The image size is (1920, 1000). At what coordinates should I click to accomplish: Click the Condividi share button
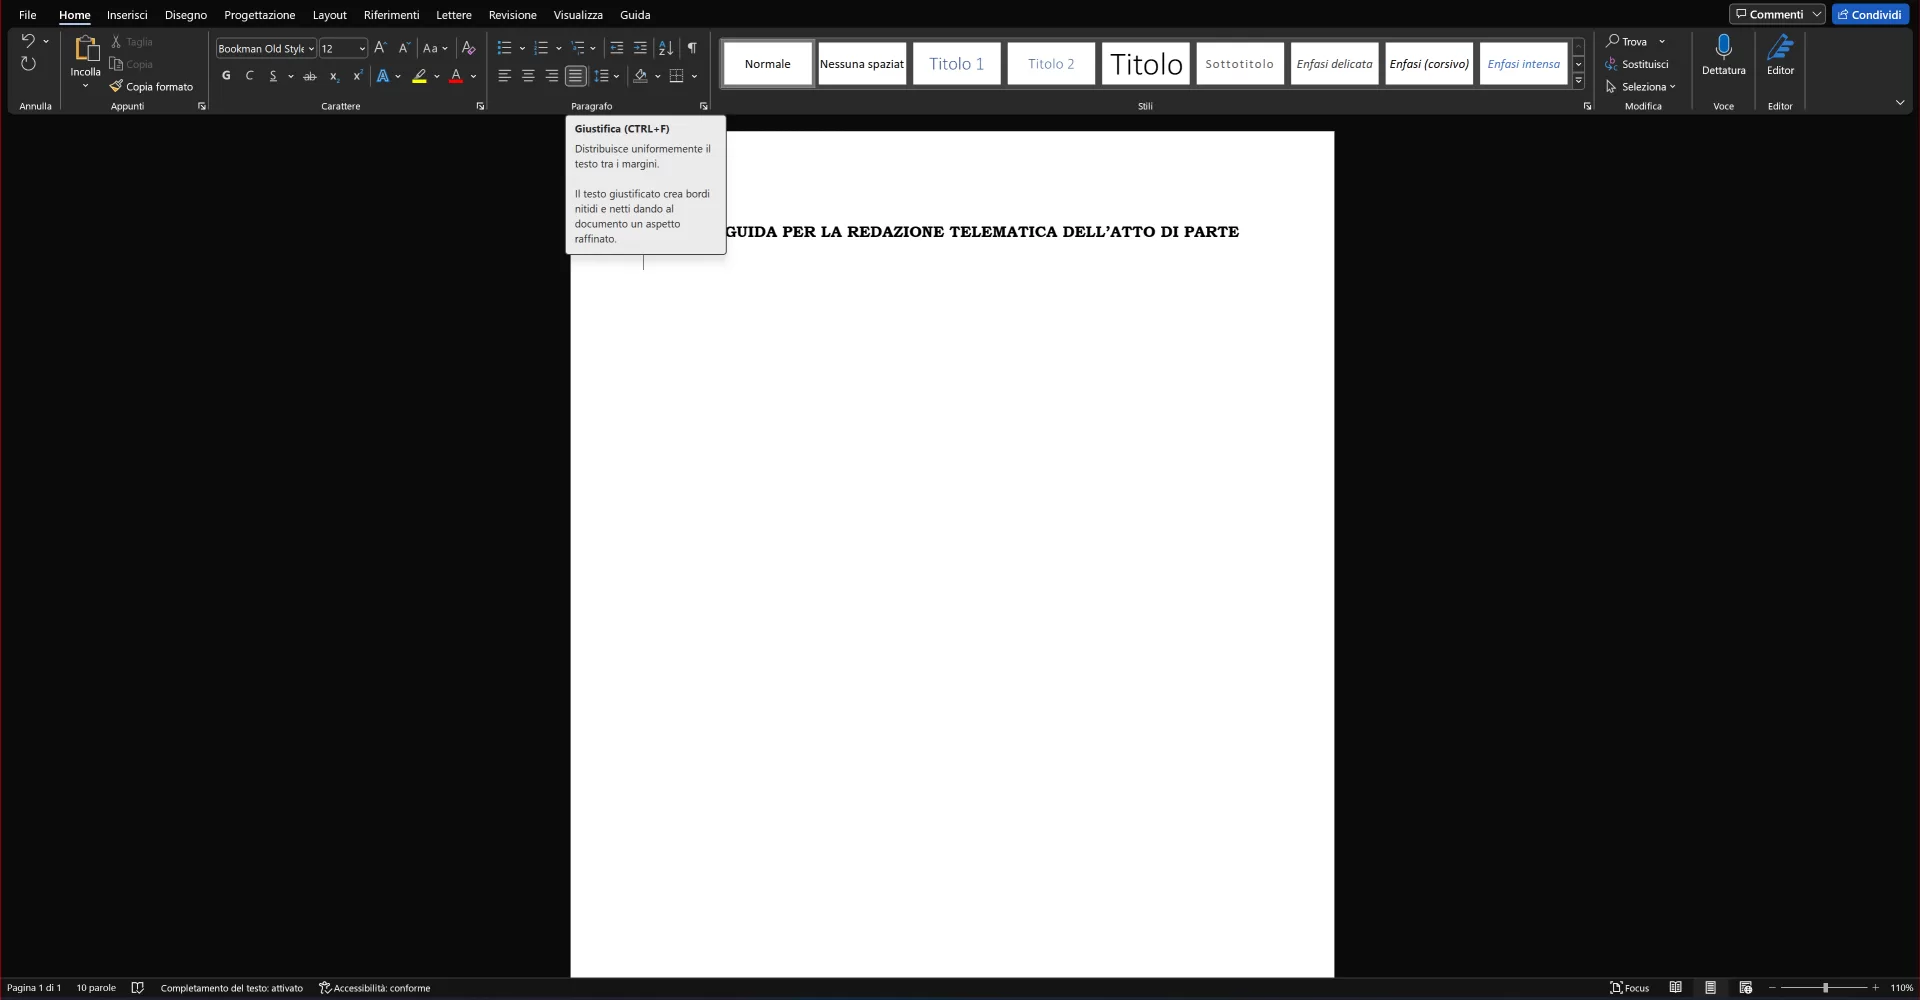coord(1870,14)
